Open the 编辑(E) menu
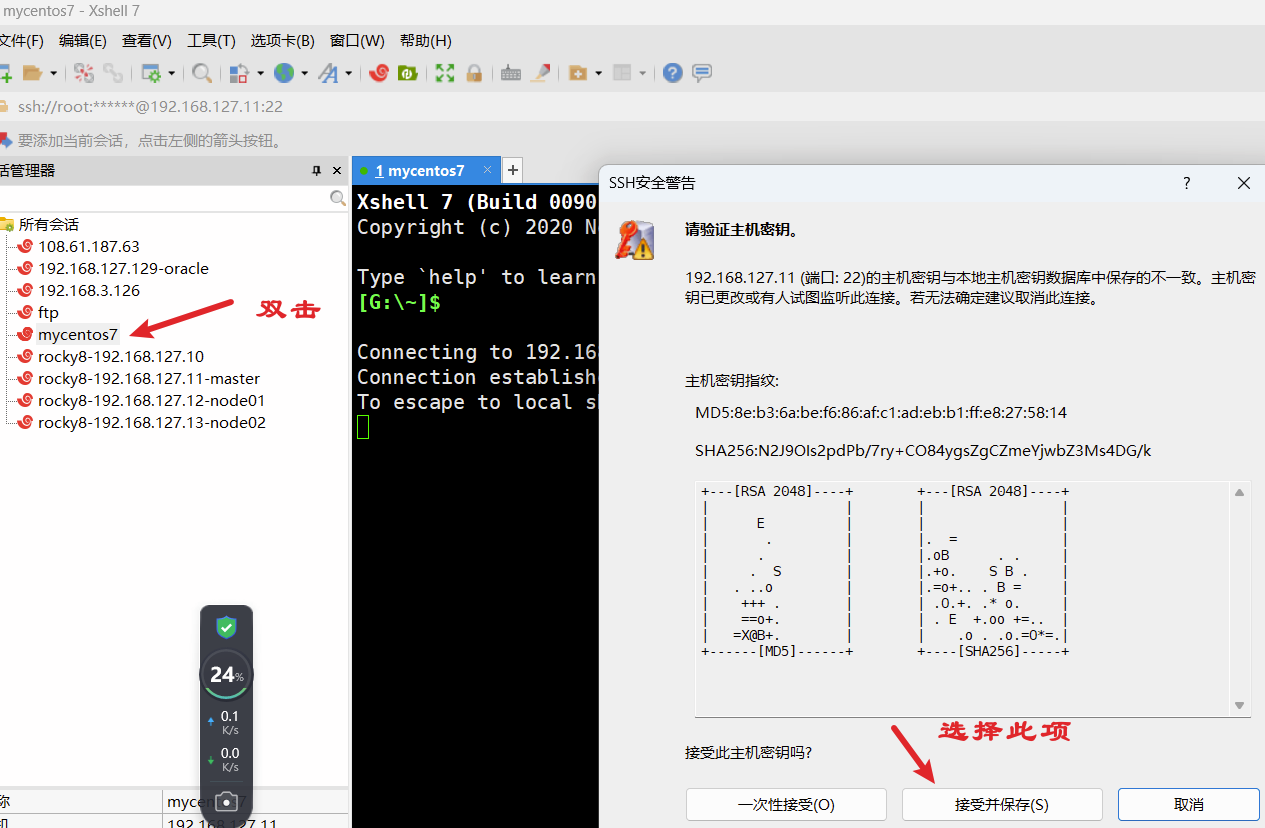 click(x=83, y=41)
